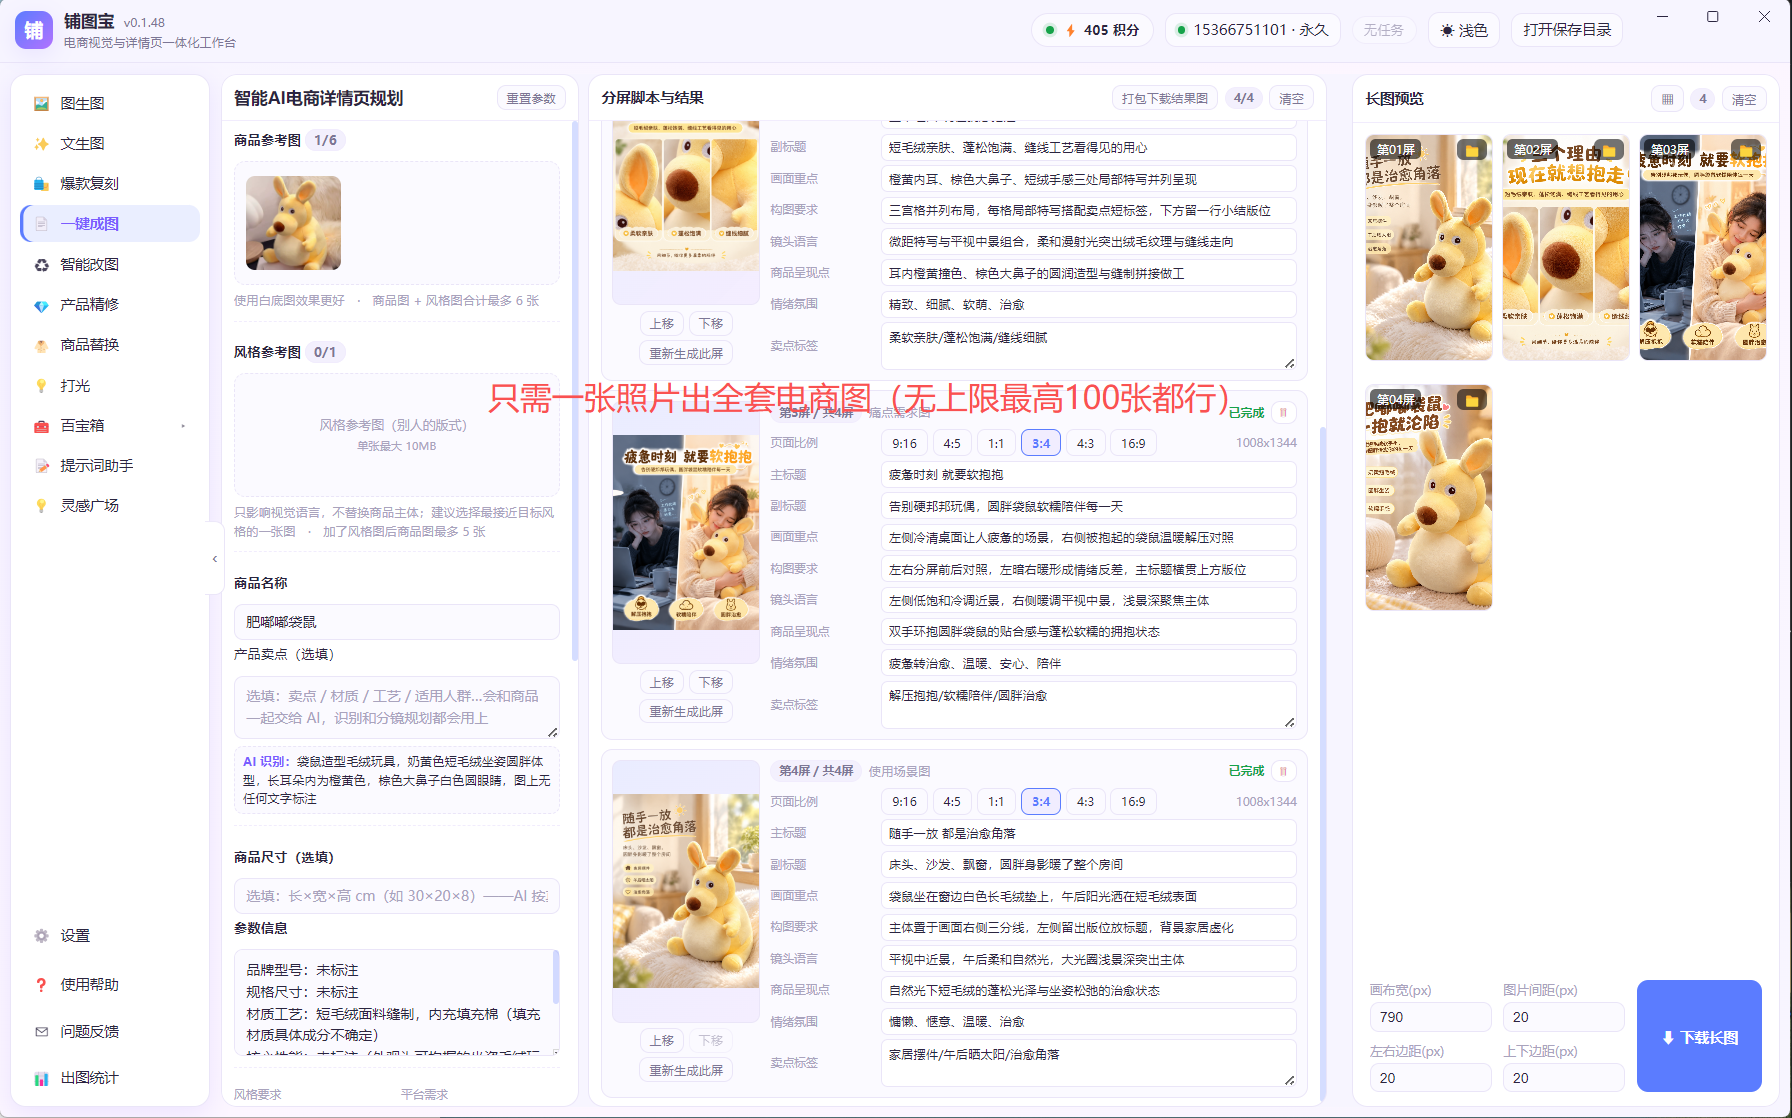Viewport: 1792px width, 1118px height.
Task: Click 上移 for the 第4屏 card
Action: (662, 1041)
